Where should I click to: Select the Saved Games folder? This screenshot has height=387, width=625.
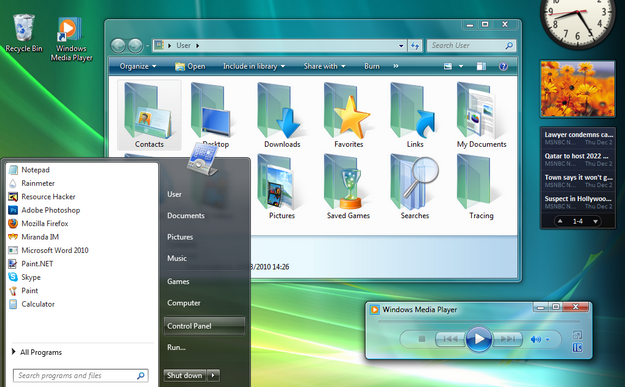(348, 187)
